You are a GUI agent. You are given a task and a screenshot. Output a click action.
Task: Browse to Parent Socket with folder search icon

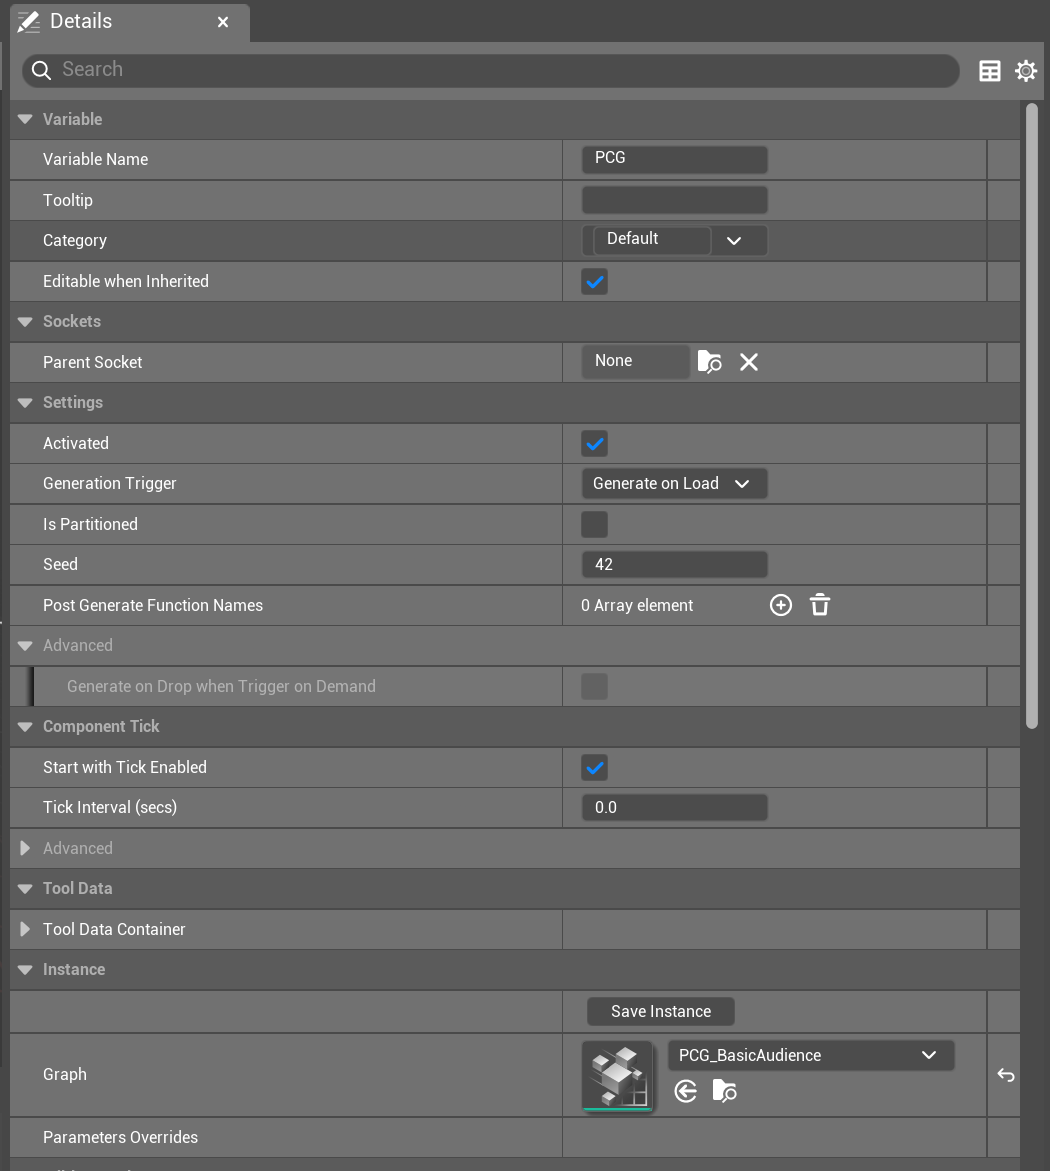[709, 362]
